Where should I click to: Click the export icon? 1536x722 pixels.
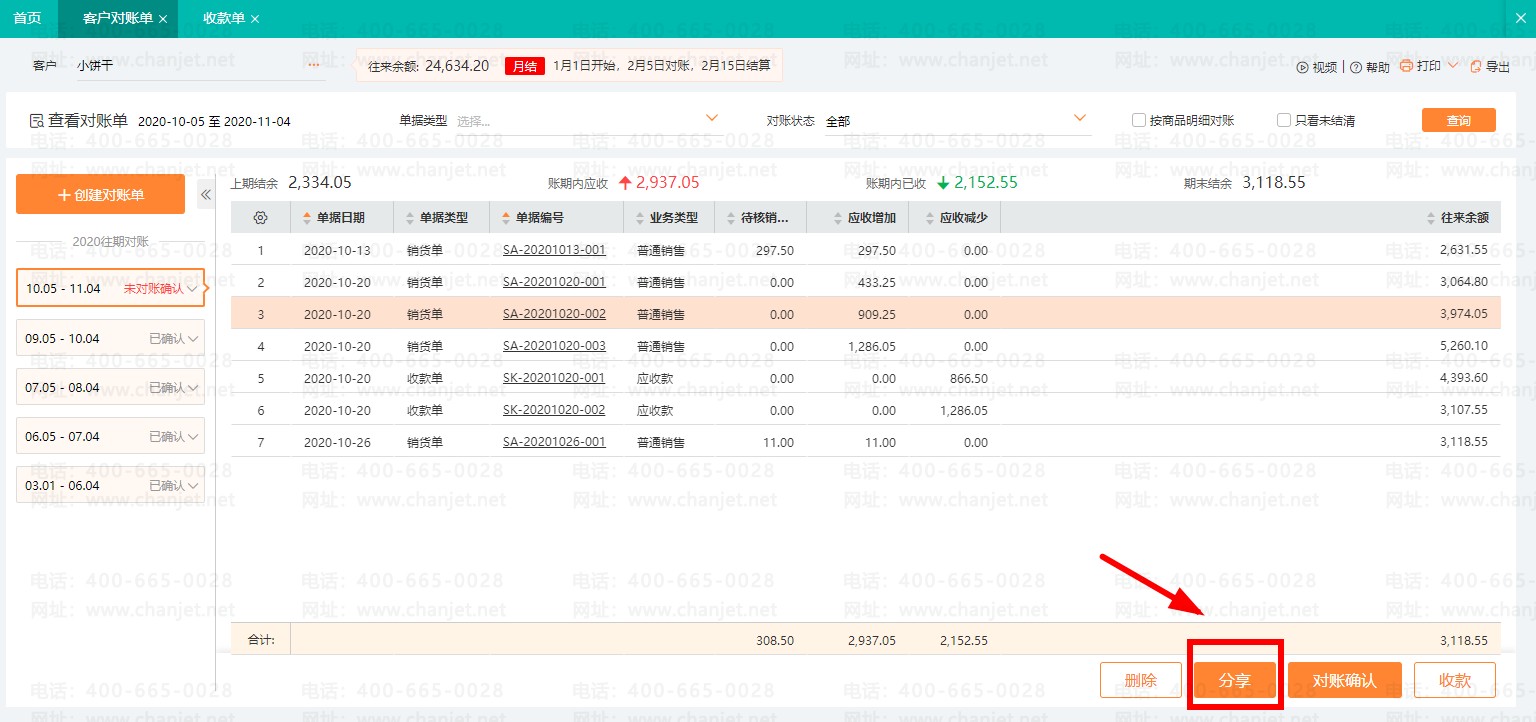1475,67
